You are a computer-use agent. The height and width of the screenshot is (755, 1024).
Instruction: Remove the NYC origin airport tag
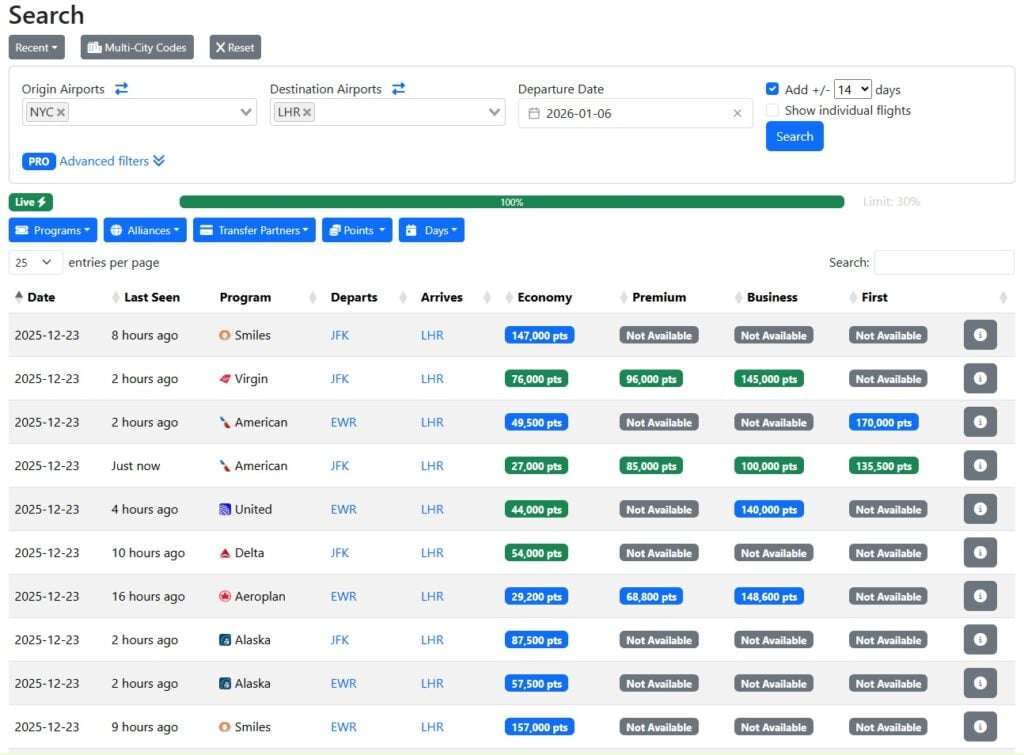pyautogui.click(x=61, y=112)
